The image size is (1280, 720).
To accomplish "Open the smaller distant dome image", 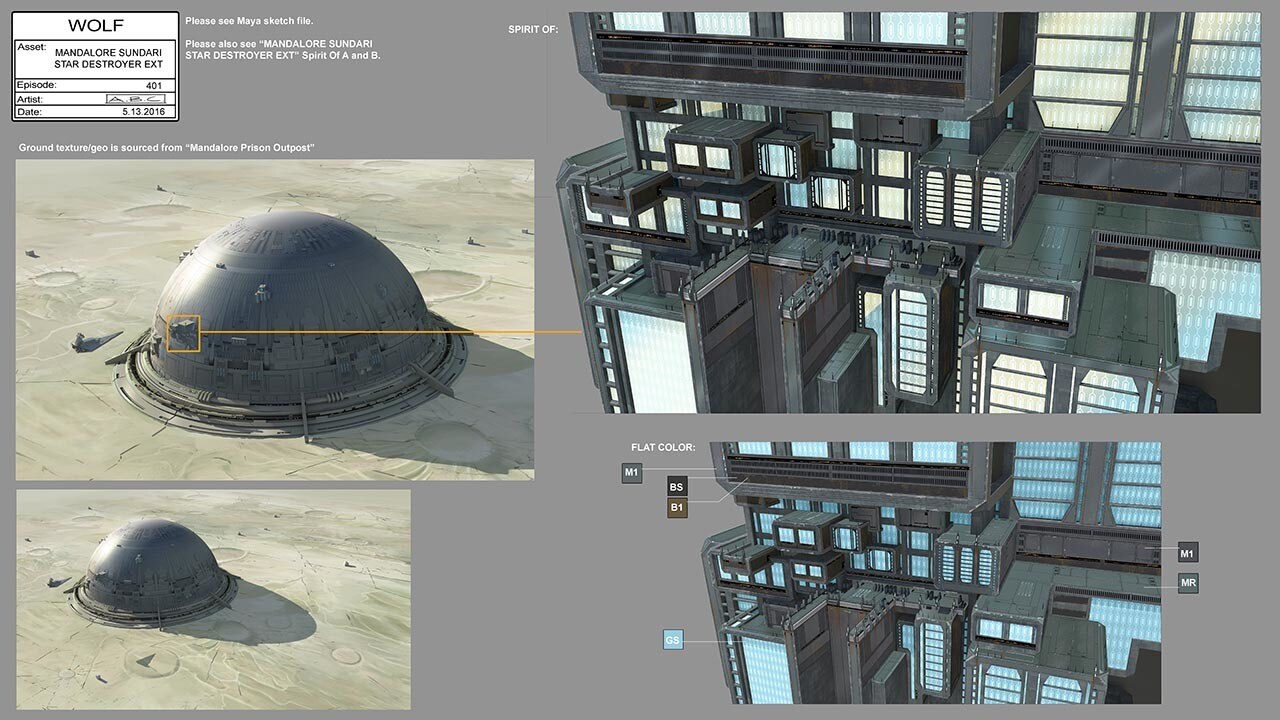I will point(213,599).
